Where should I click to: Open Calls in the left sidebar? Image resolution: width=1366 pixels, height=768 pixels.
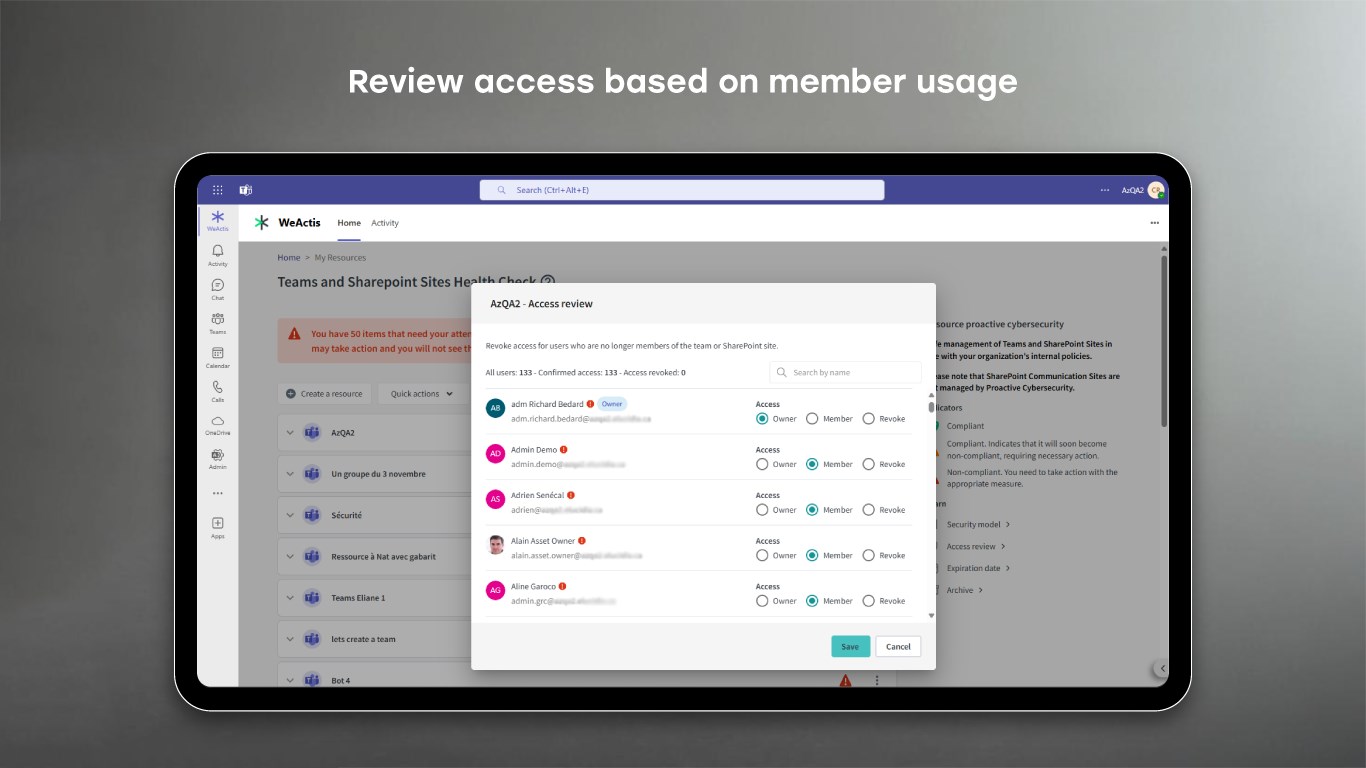pyautogui.click(x=217, y=391)
